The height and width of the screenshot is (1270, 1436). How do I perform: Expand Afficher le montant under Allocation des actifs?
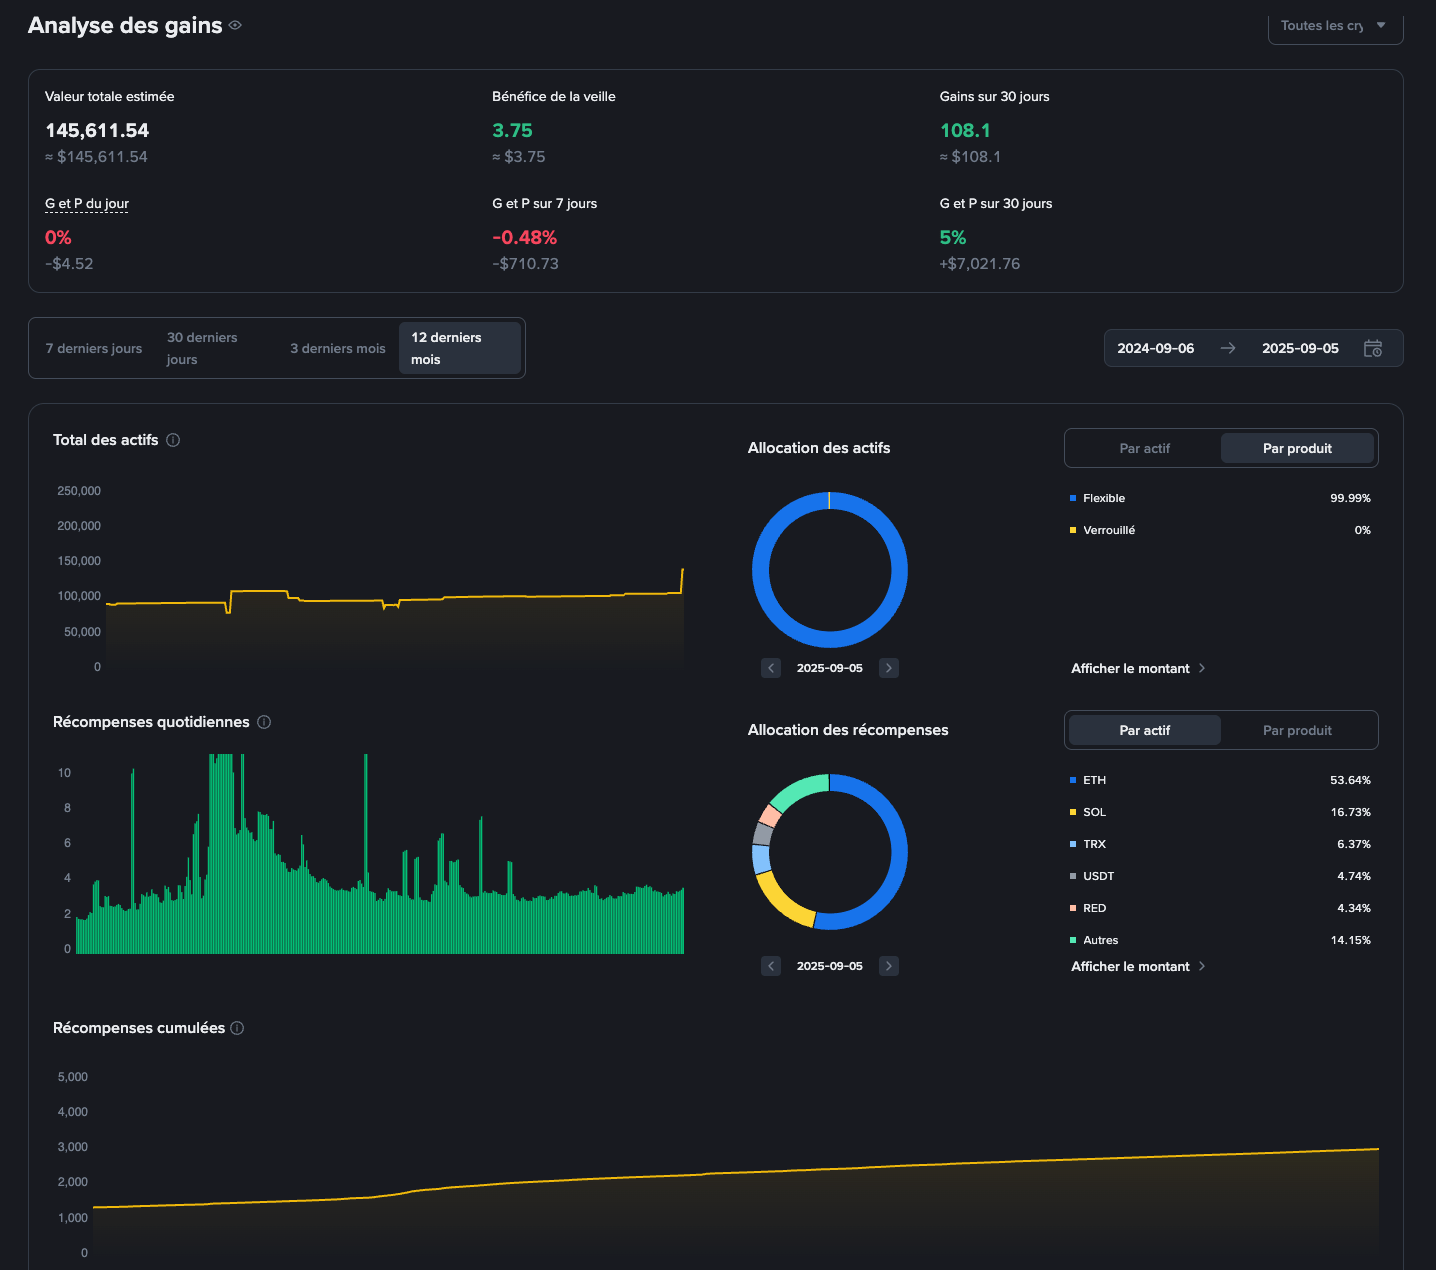[x=1137, y=668]
